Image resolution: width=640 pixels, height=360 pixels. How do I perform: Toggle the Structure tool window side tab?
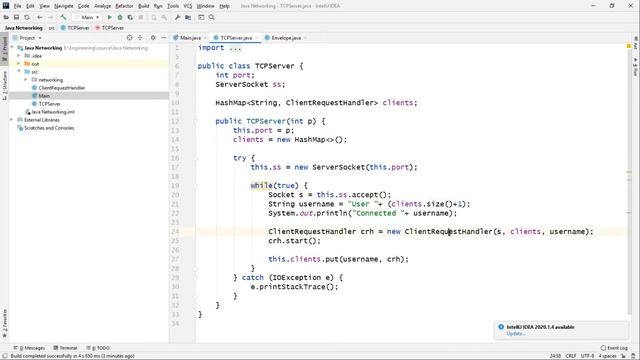coord(4,85)
